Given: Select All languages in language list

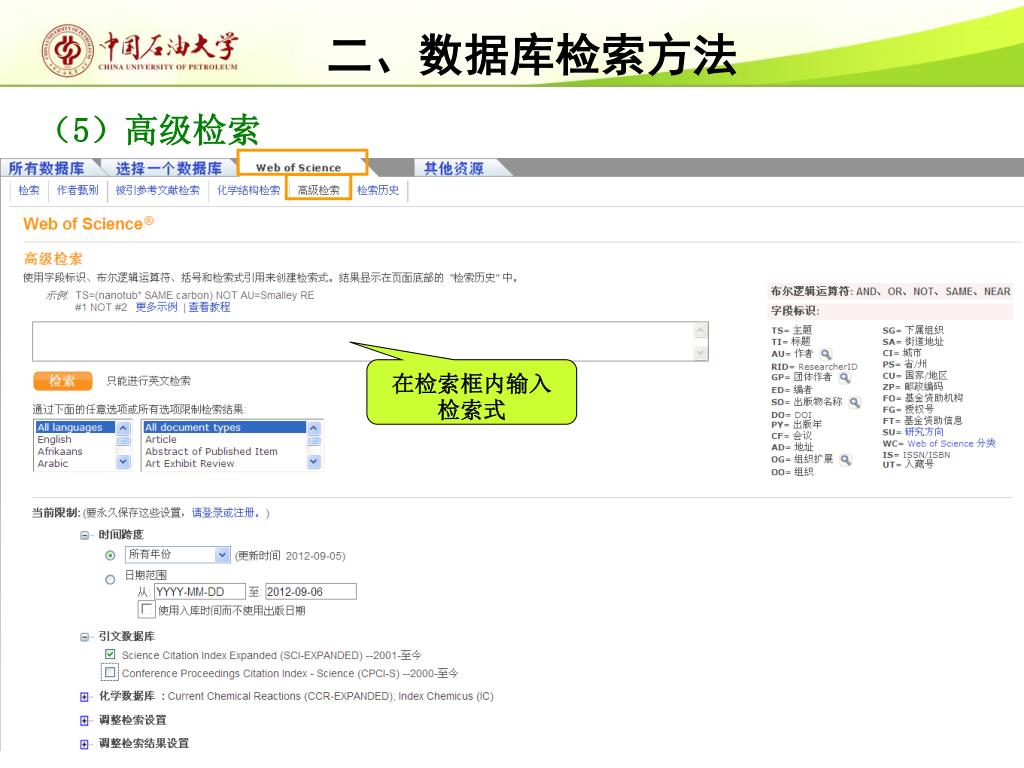Looking at the screenshot, I should click(x=76, y=428).
